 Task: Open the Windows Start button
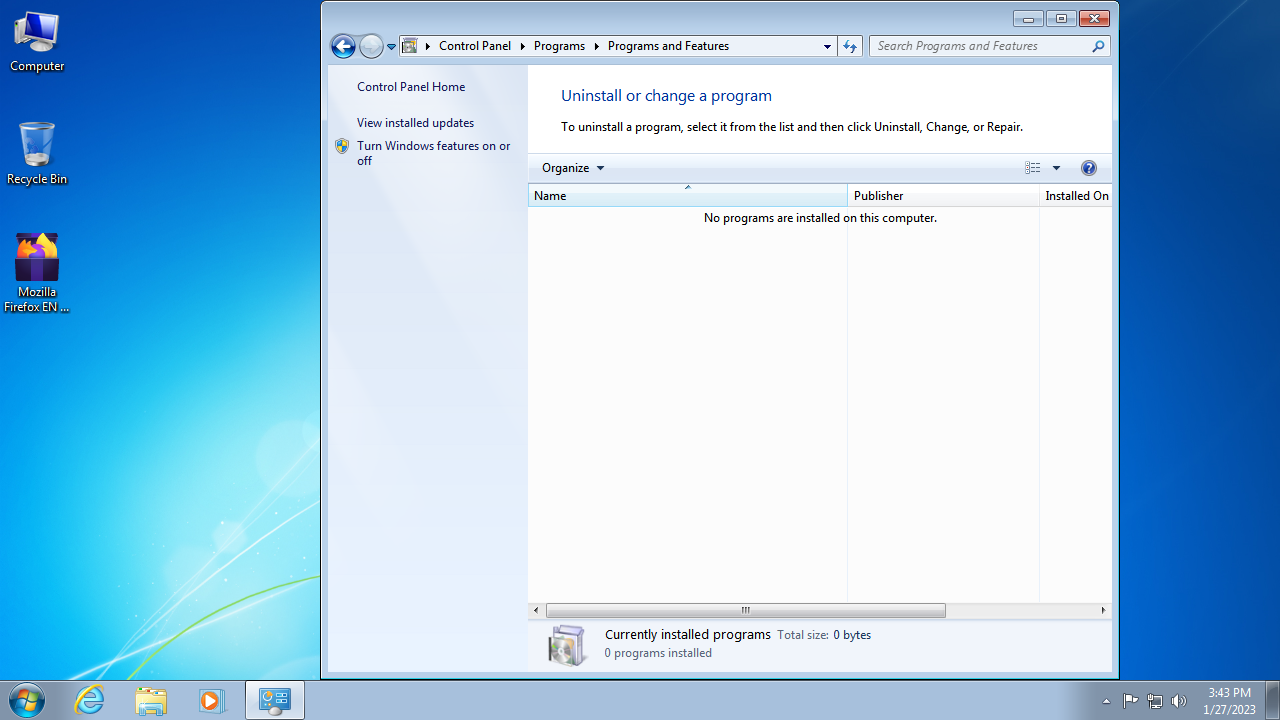26,700
